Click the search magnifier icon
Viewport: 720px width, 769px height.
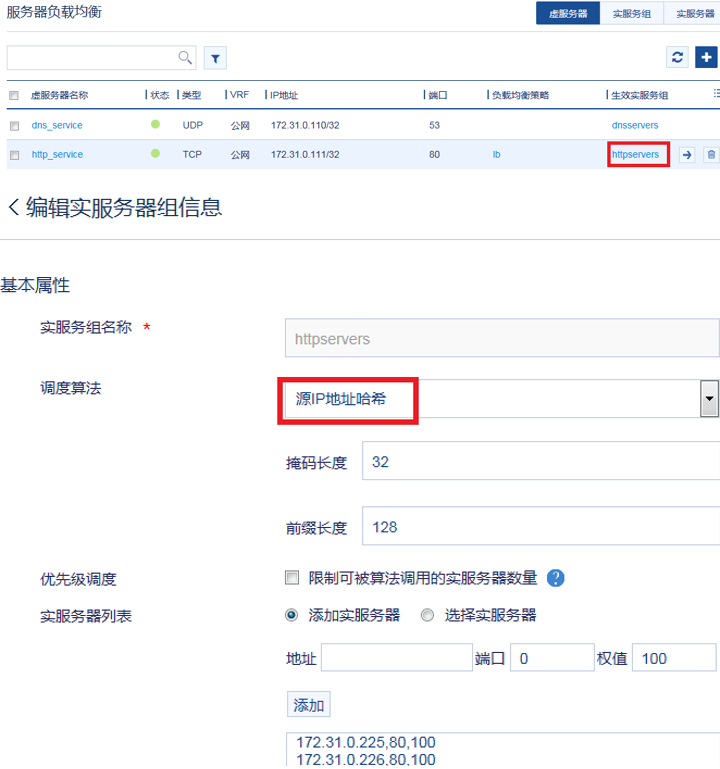tap(185, 58)
